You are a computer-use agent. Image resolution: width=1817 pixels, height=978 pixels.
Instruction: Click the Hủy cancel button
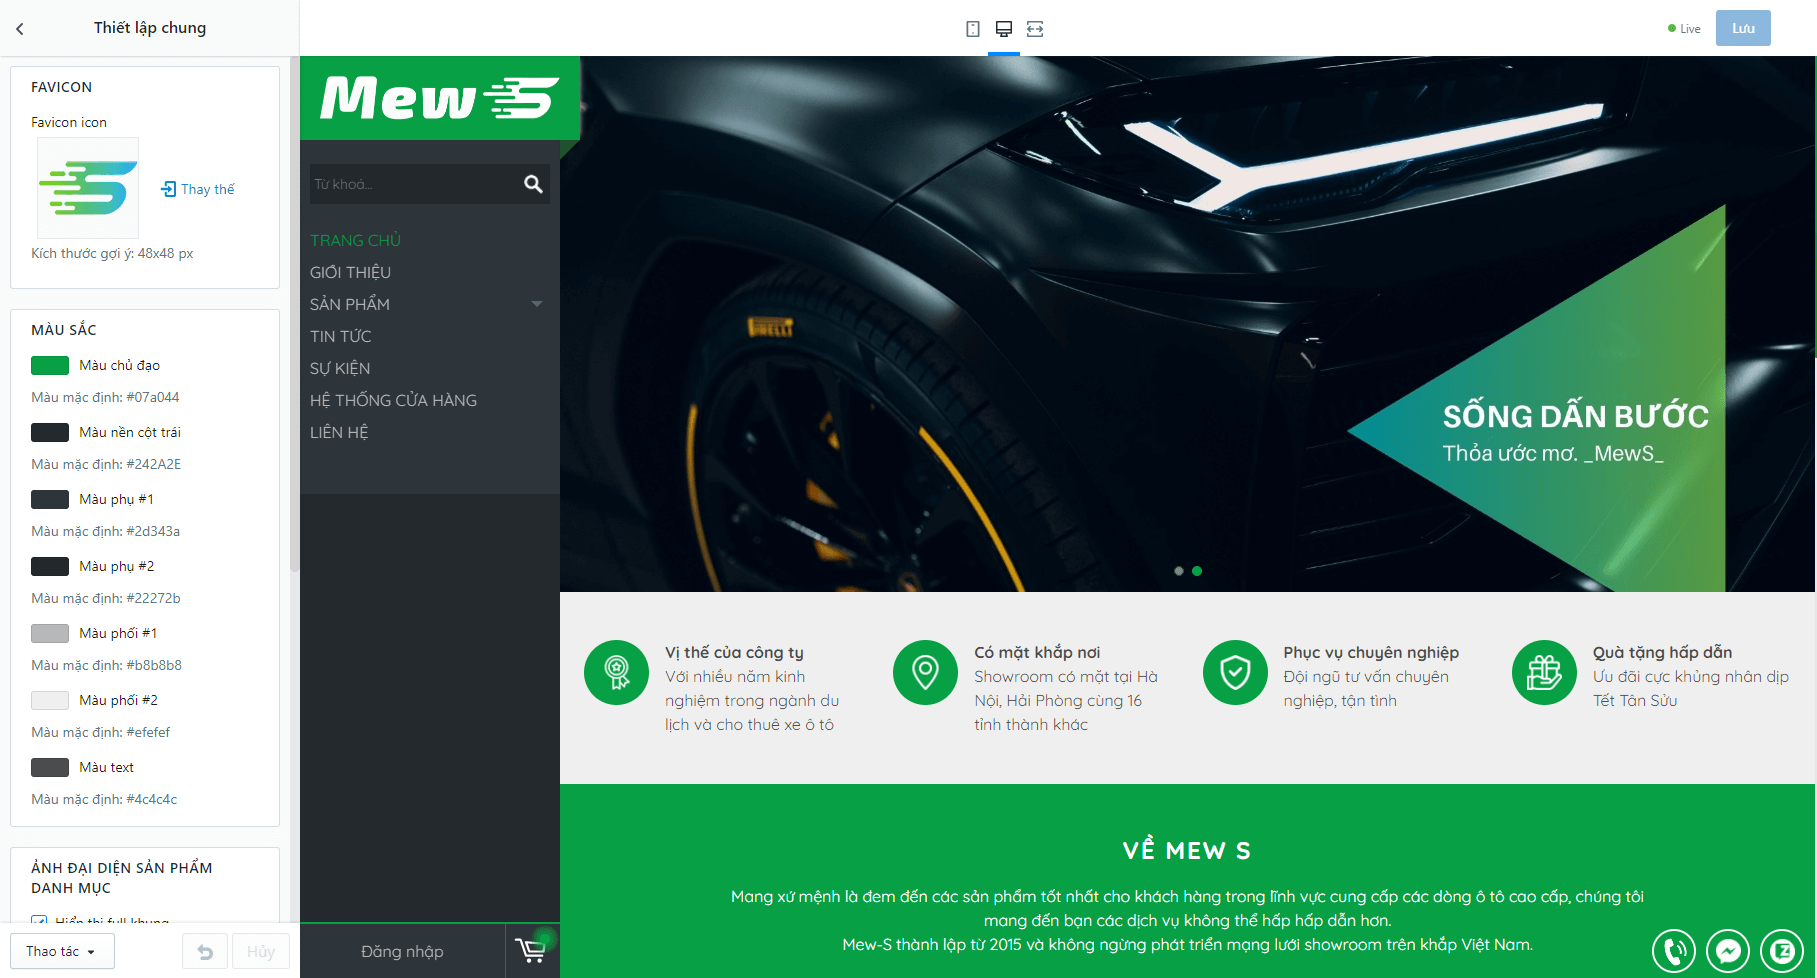click(x=261, y=951)
